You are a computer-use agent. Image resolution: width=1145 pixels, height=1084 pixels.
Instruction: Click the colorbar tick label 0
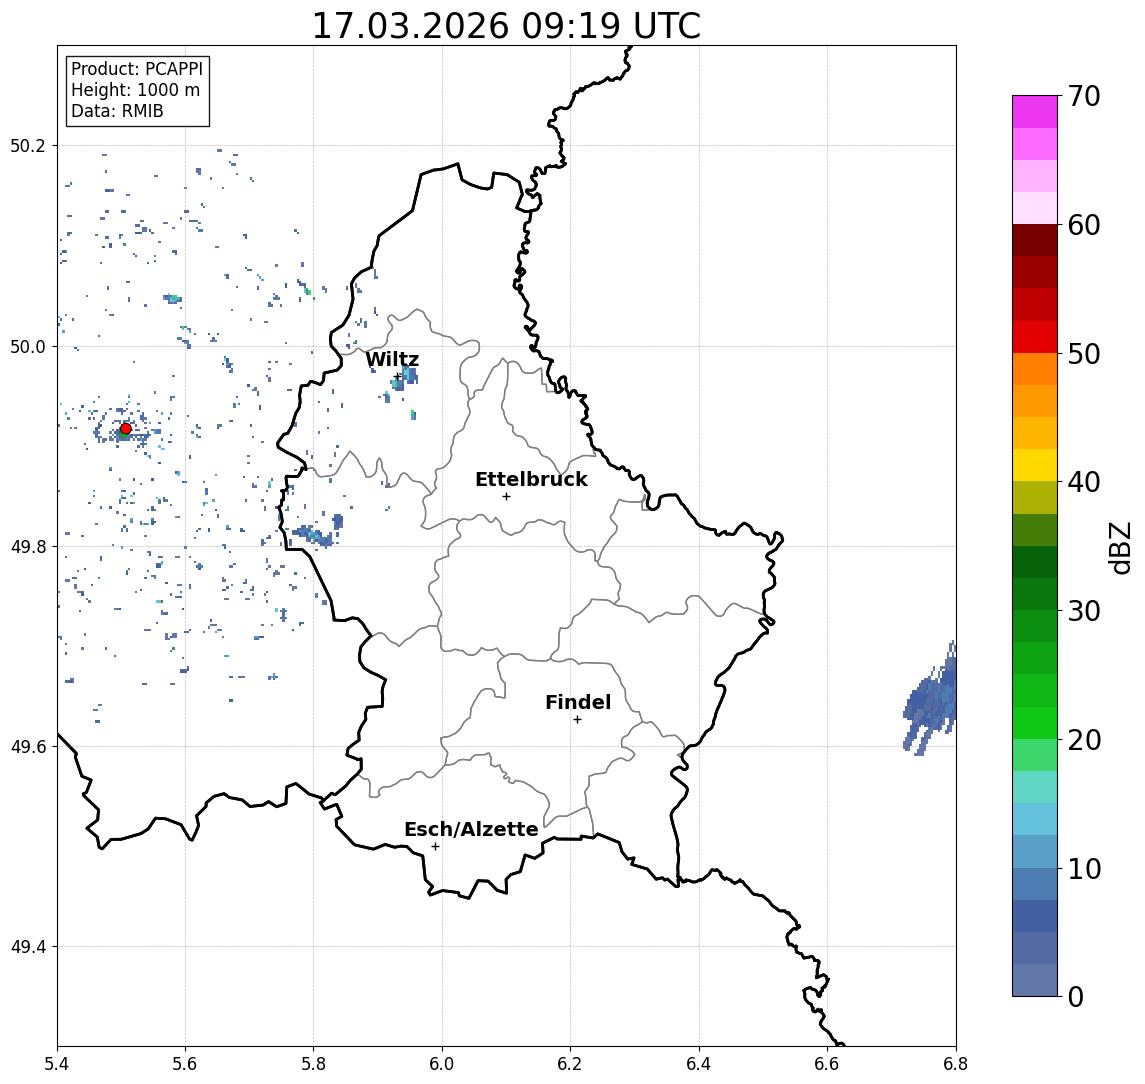(x=1076, y=996)
